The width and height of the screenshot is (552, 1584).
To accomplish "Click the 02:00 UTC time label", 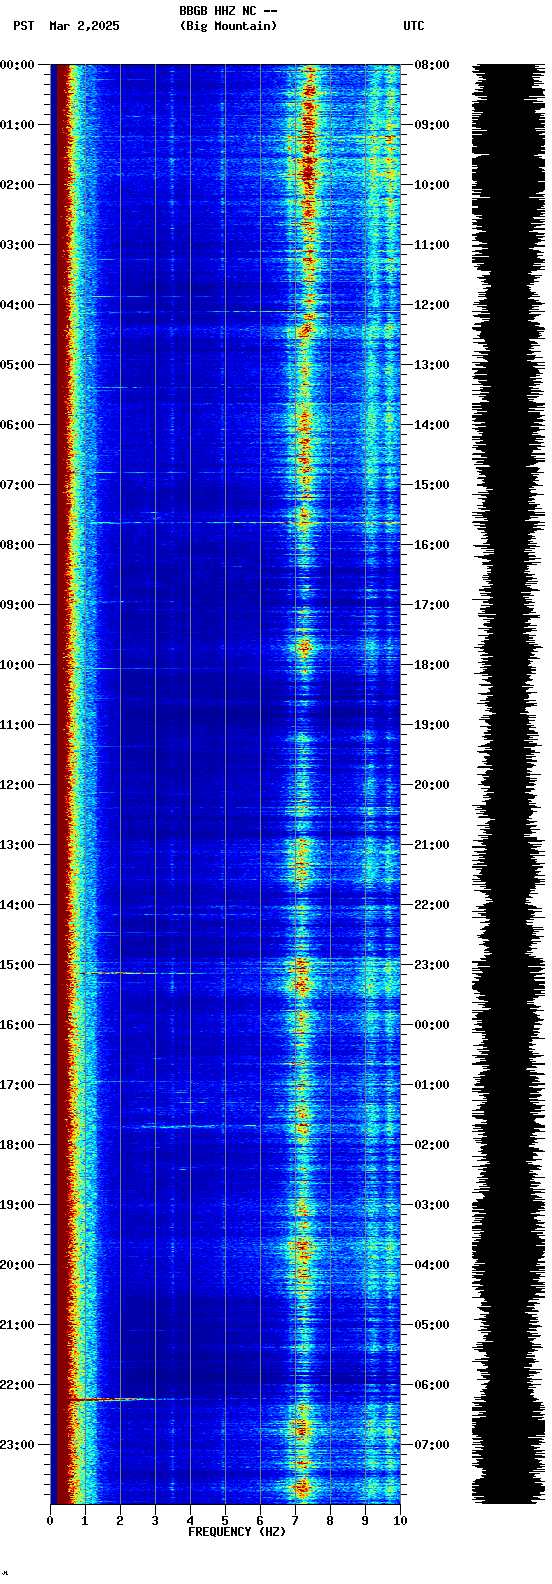I will click(x=432, y=1145).
